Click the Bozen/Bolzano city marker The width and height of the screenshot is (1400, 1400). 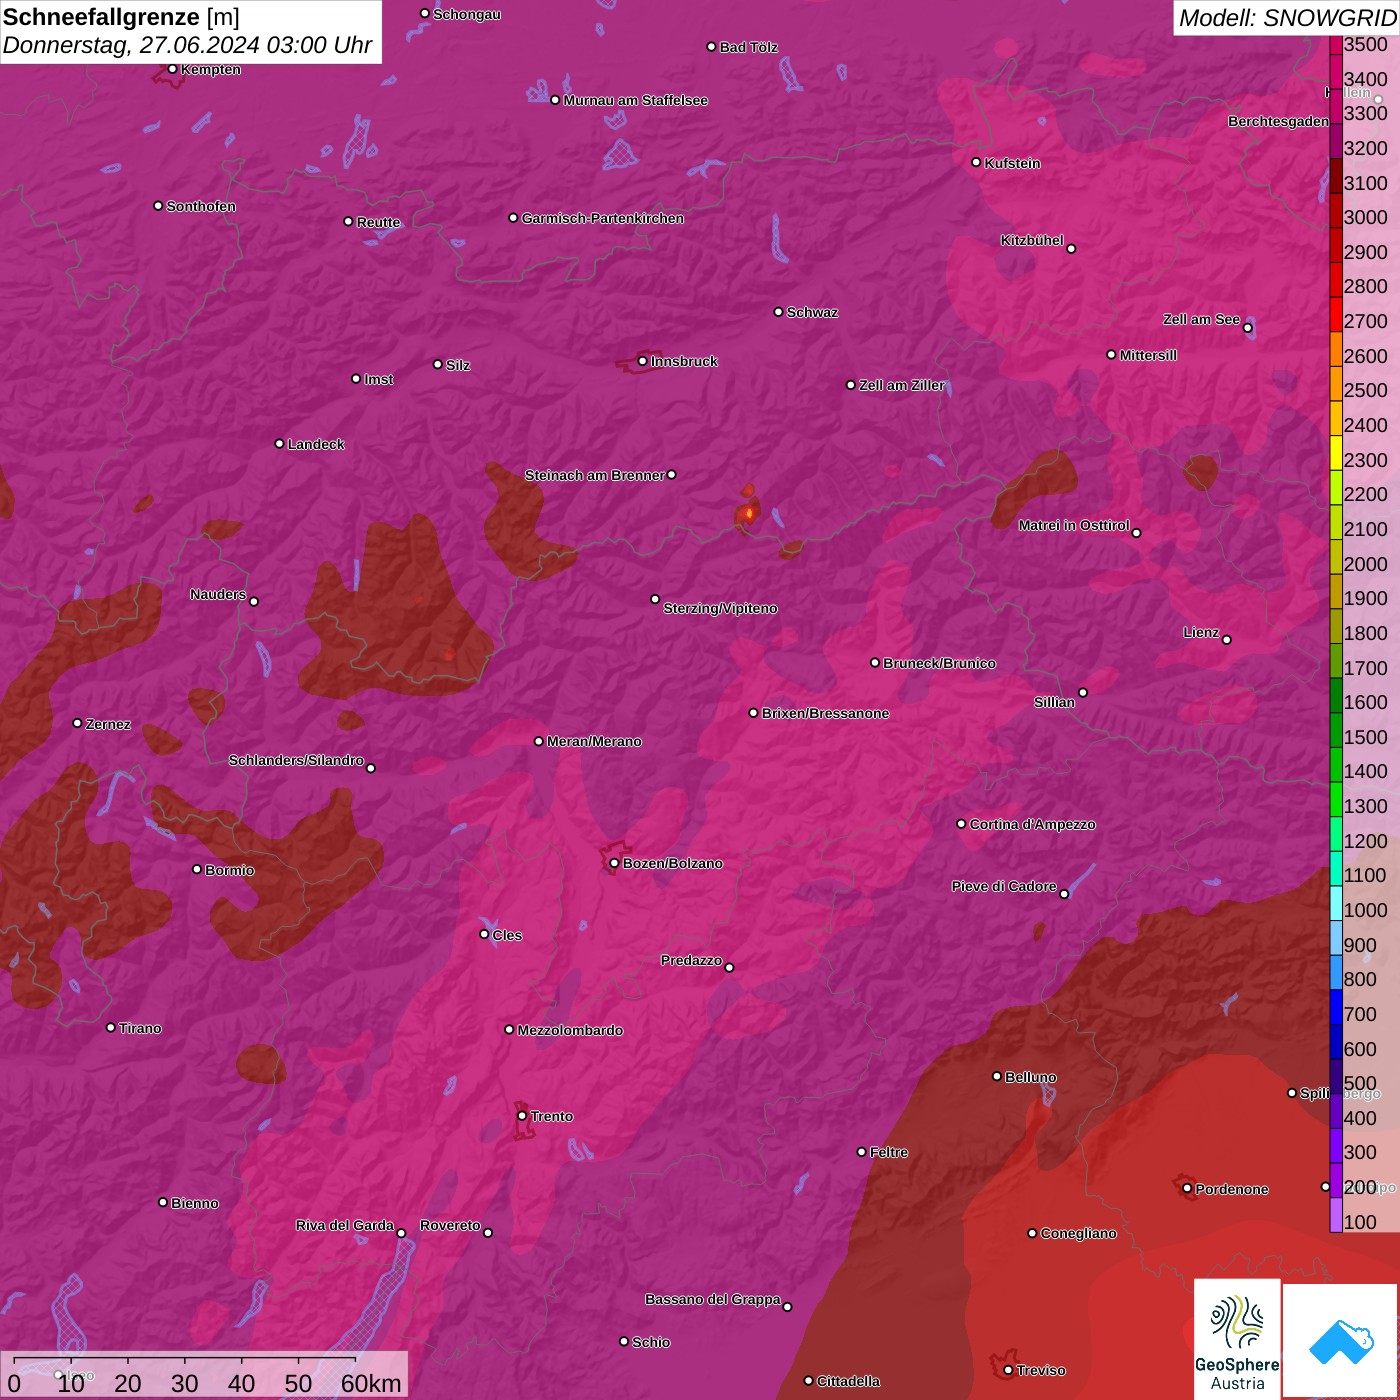click(x=614, y=863)
